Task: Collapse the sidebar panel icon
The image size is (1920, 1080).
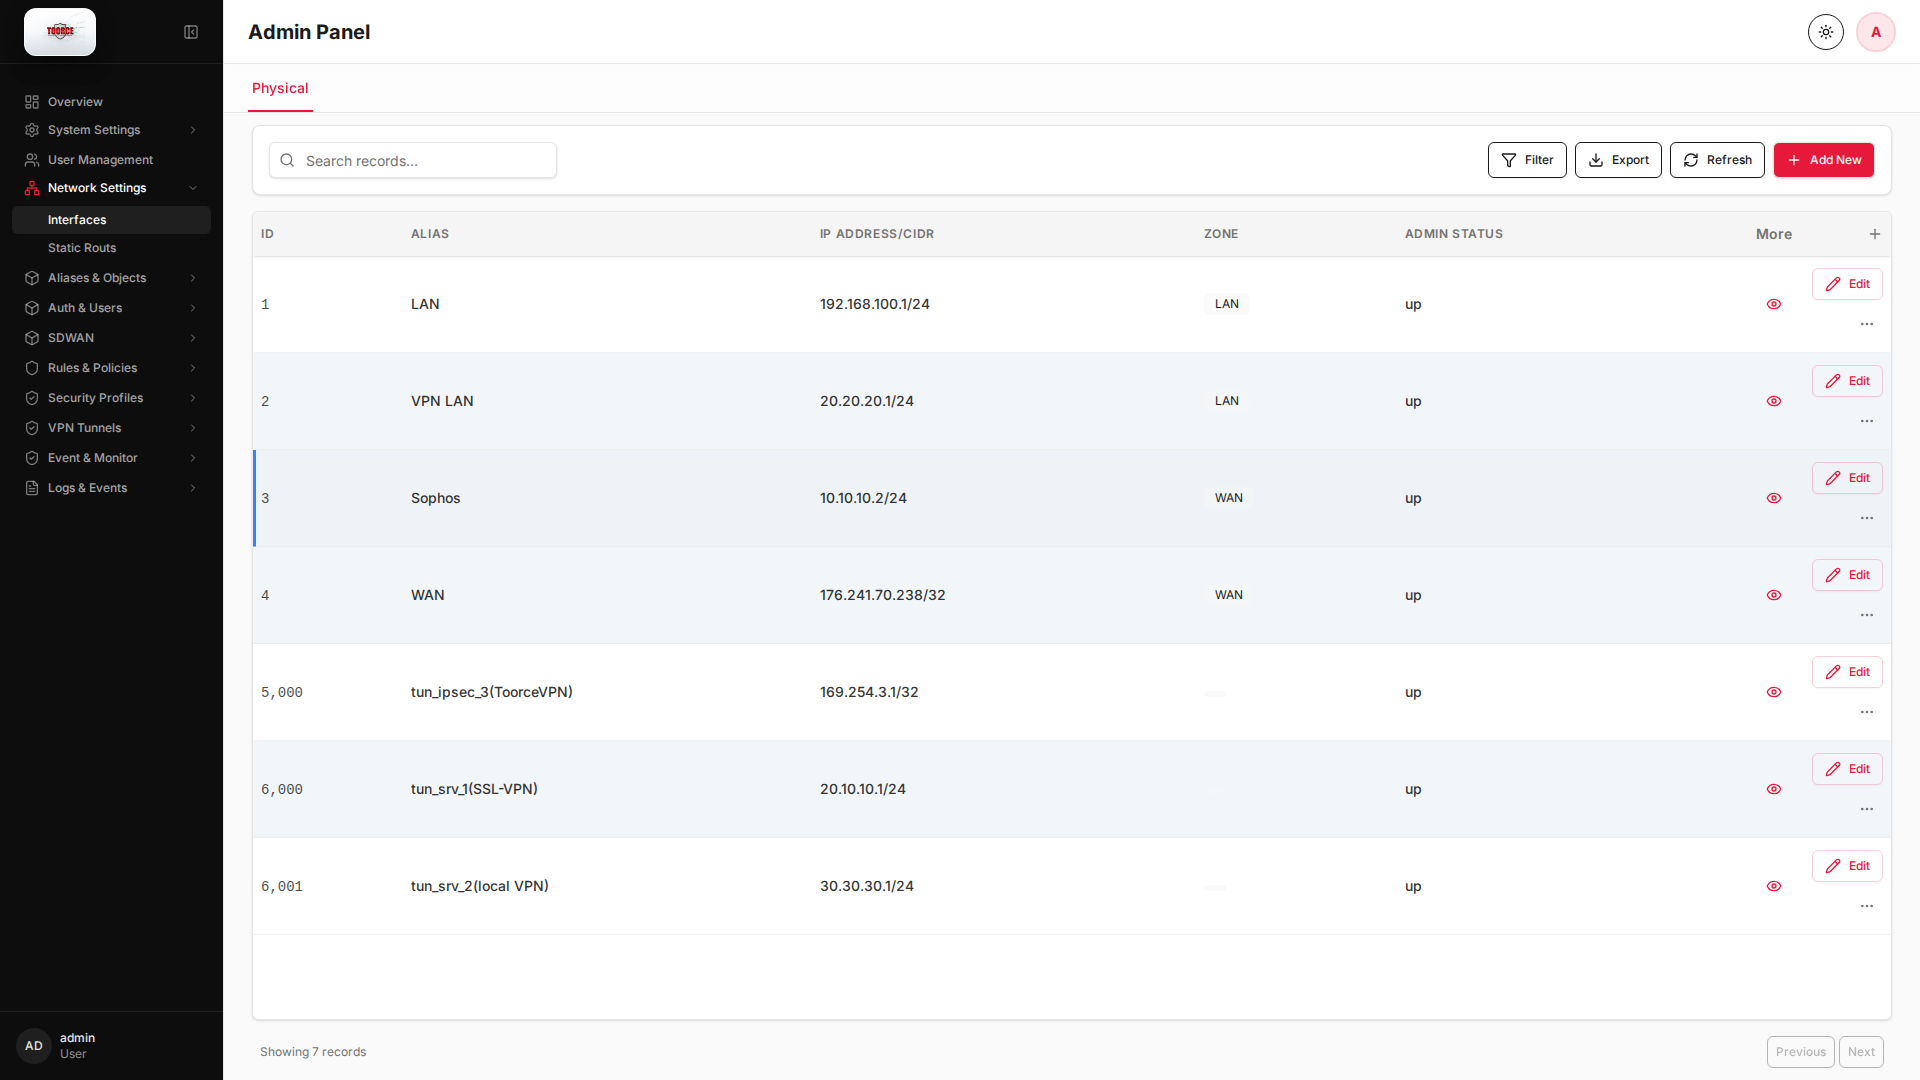Action: click(x=191, y=32)
